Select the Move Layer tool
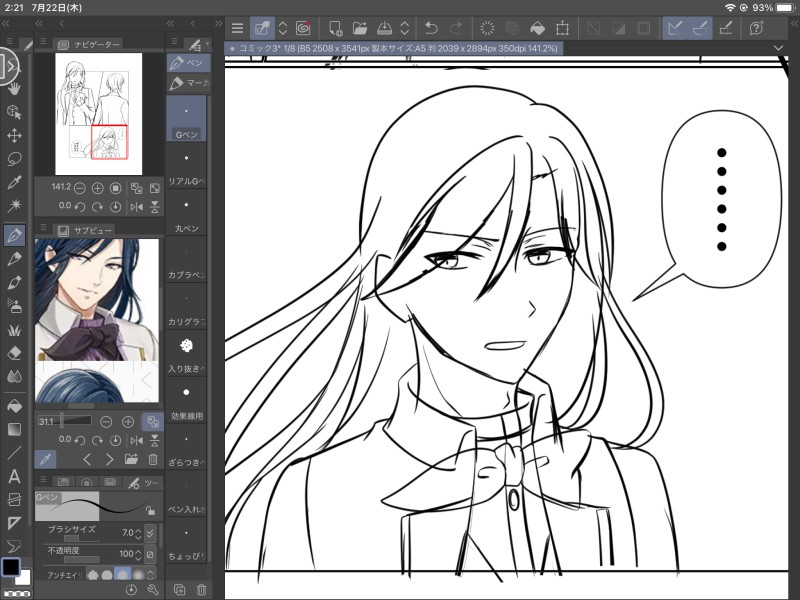800x600 pixels. pyautogui.click(x=14, y=135)
